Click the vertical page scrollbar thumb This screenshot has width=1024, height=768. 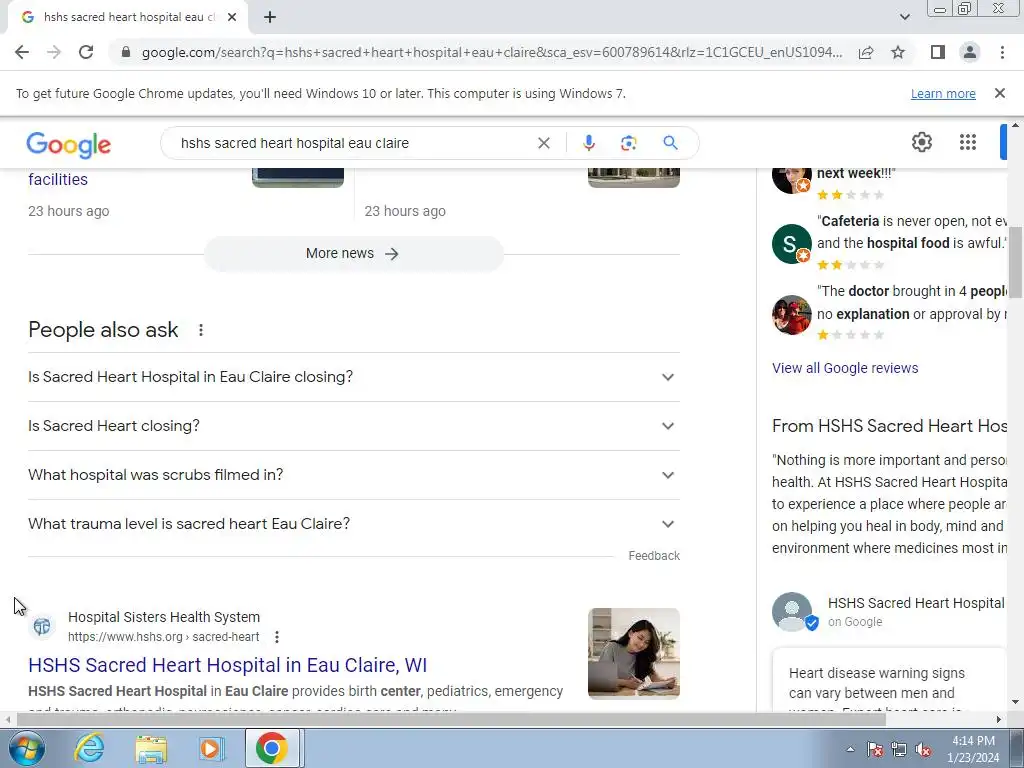click(x=1015, y=263)
